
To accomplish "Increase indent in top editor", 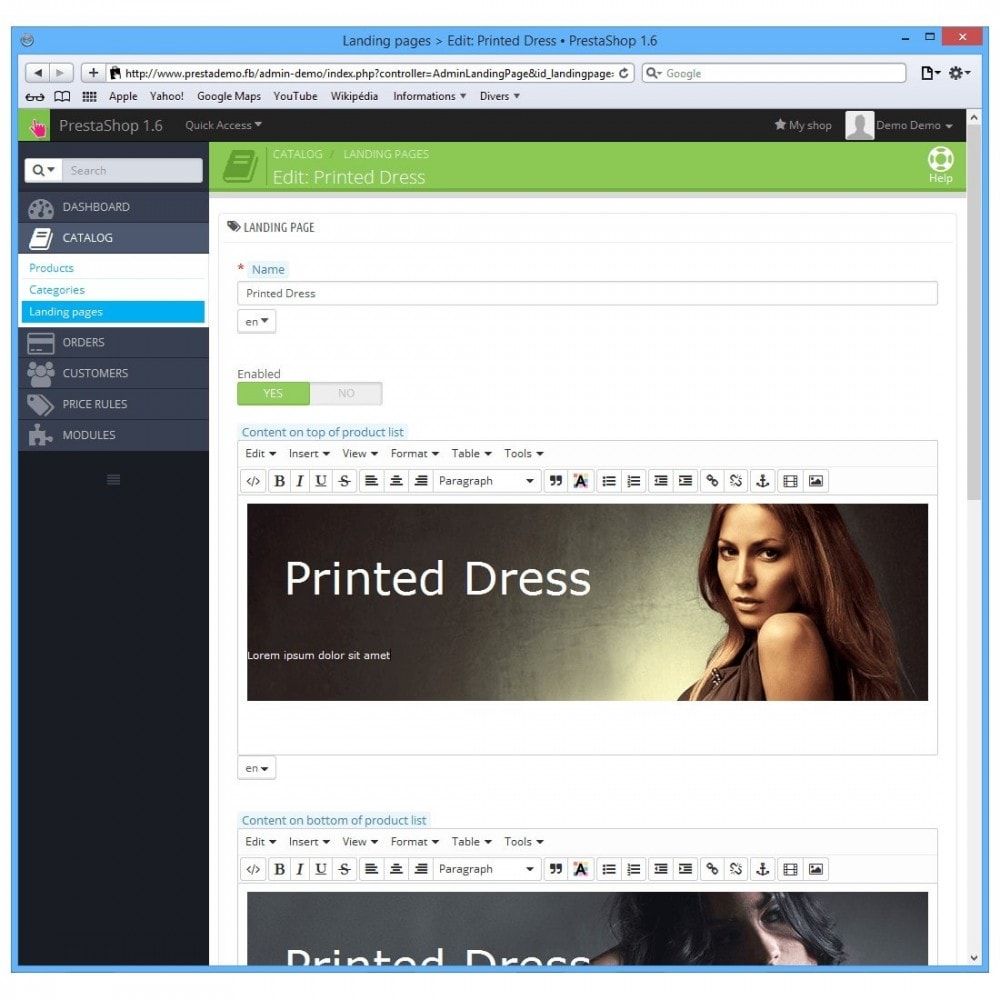I will pos(686,481).
